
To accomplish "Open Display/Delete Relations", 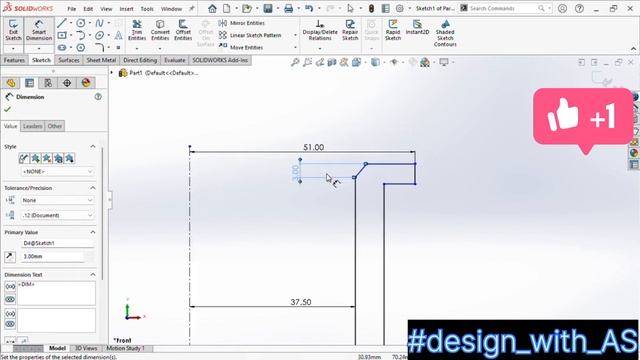I will (x=320, y=30).
